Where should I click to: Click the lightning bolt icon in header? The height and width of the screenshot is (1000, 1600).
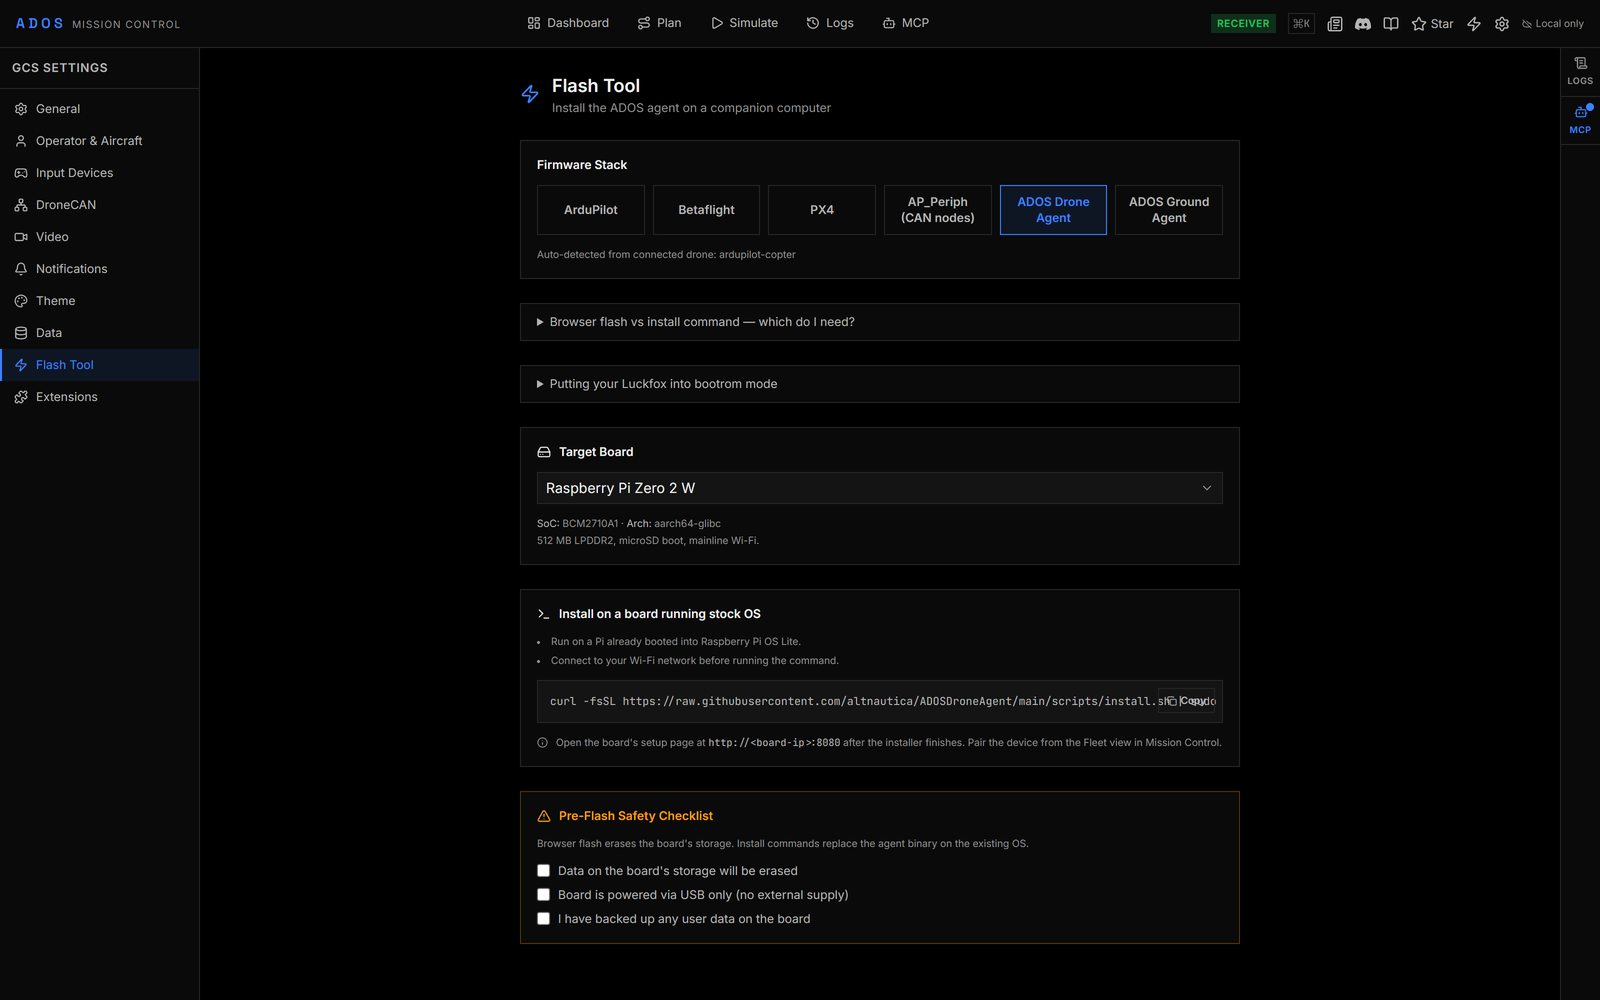1474,23
